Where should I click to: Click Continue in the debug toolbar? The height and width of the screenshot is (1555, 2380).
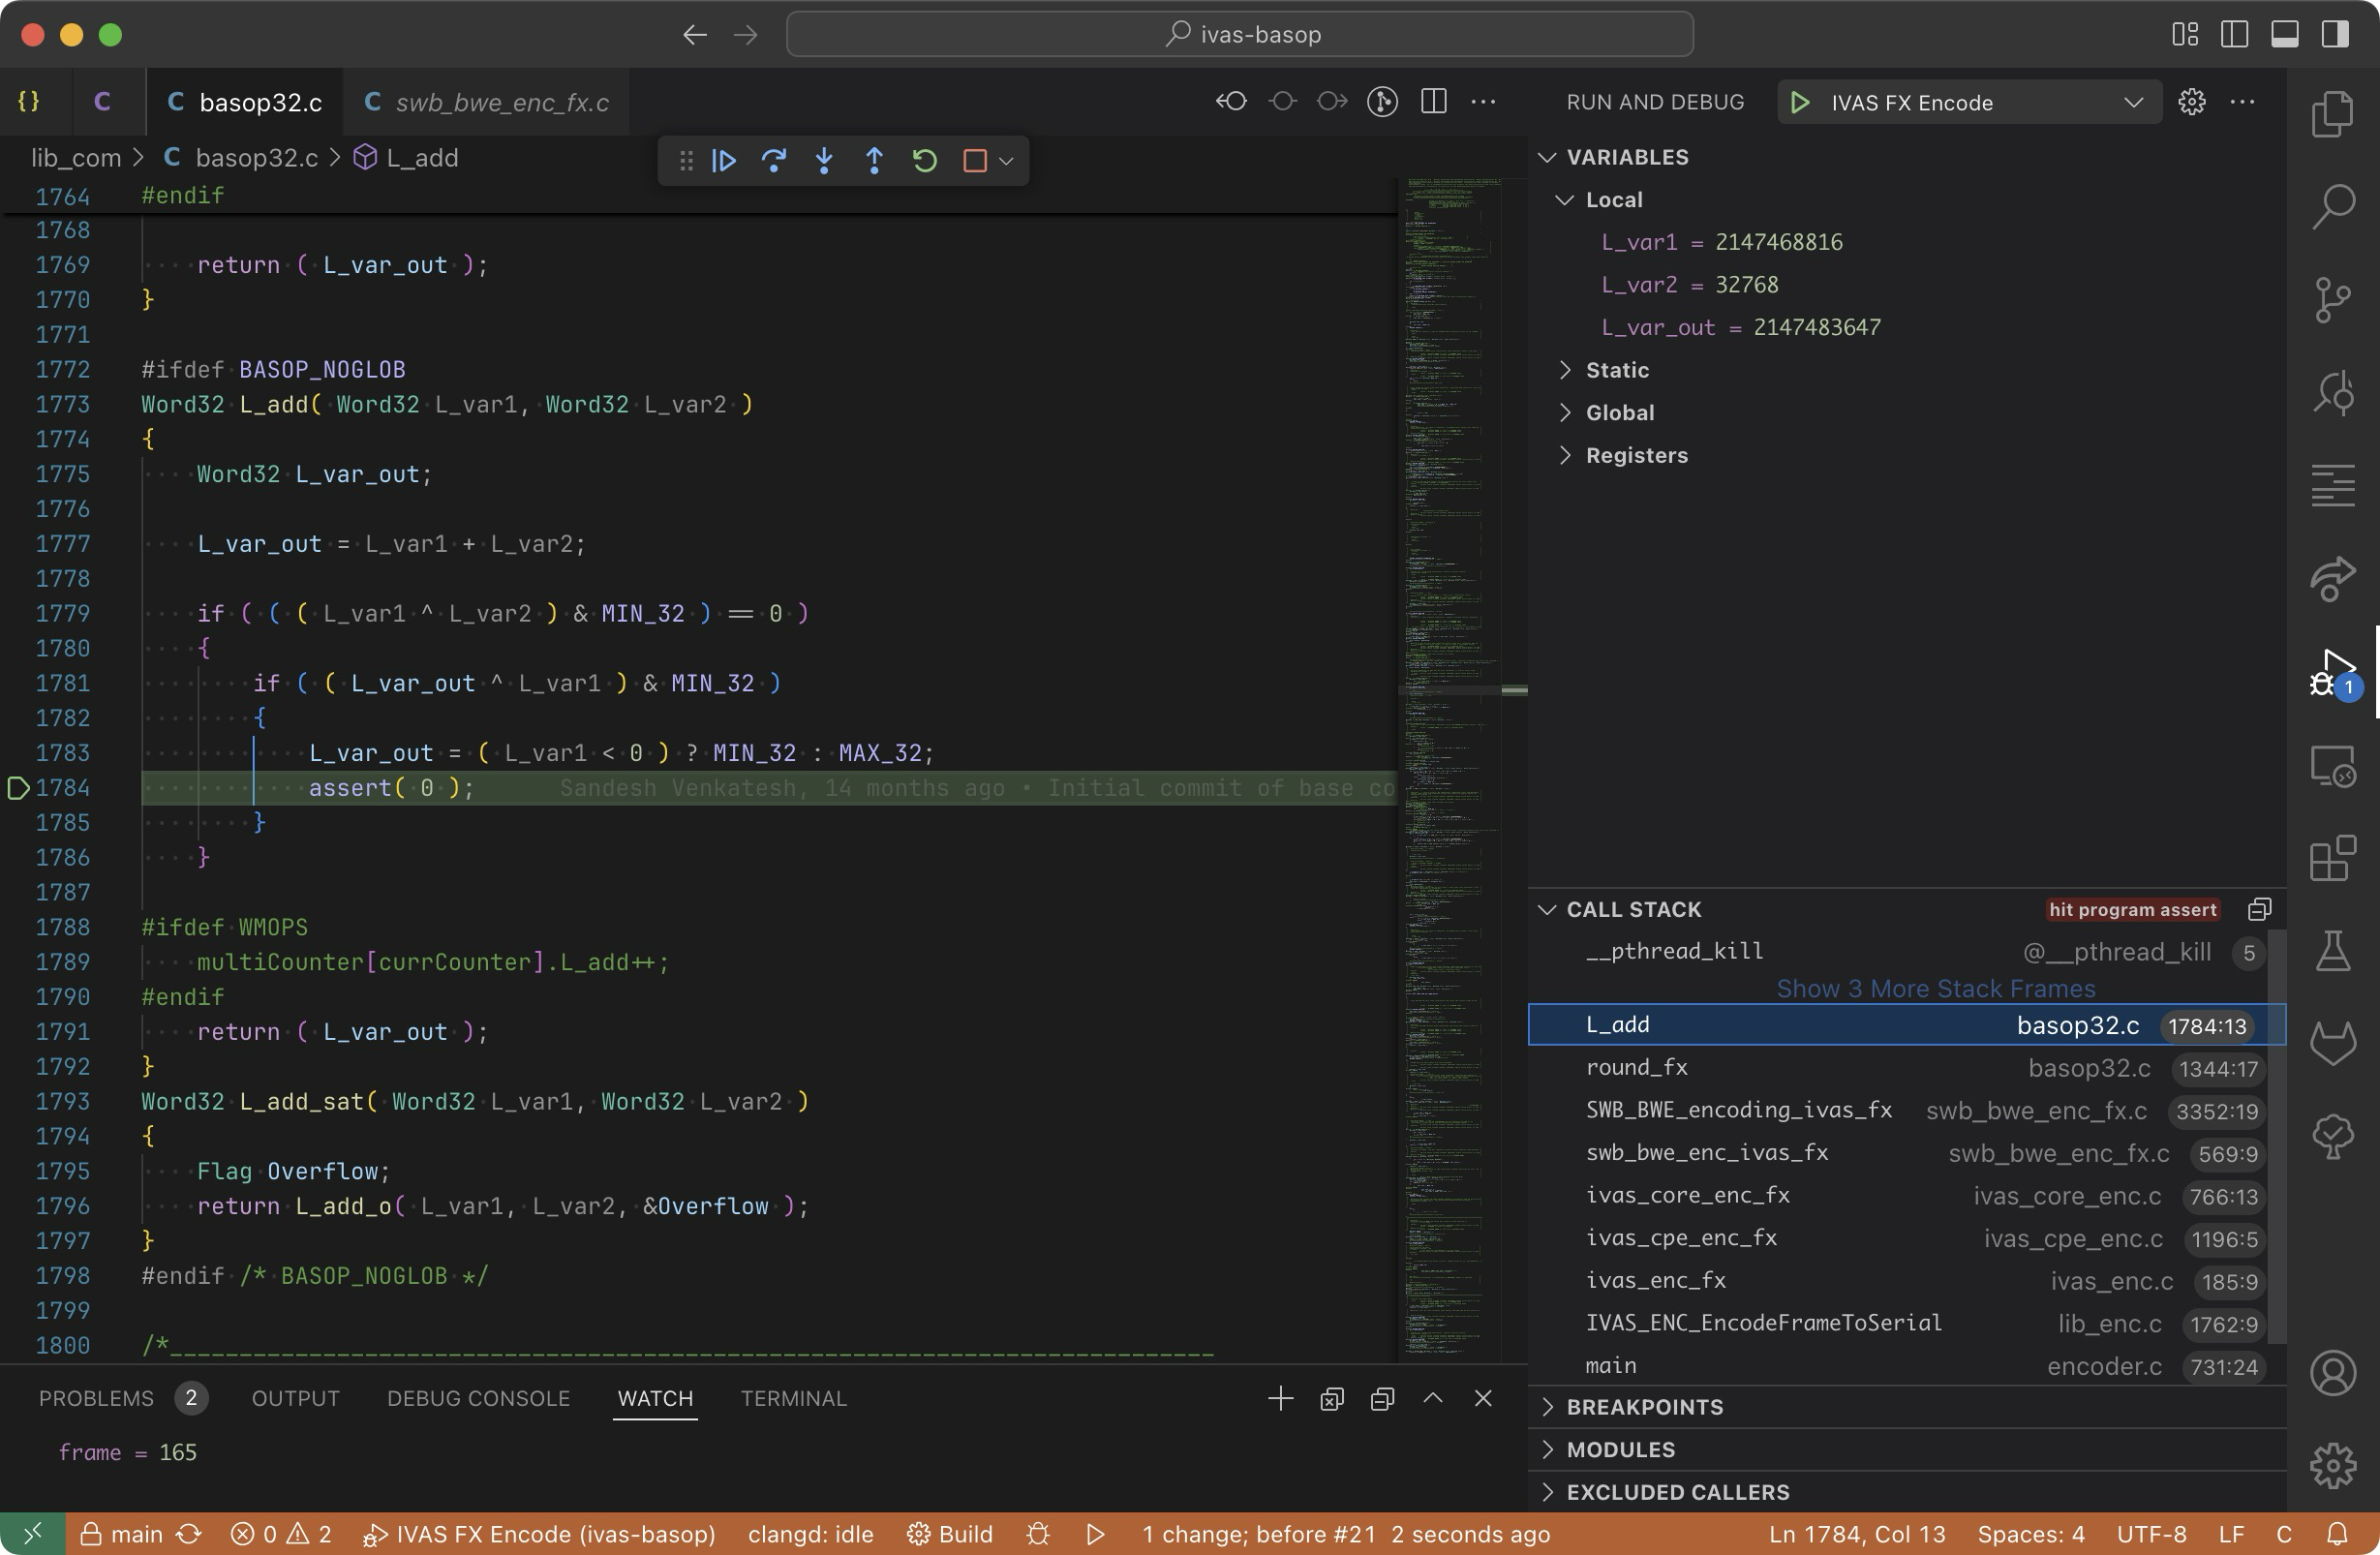[724, 160]
